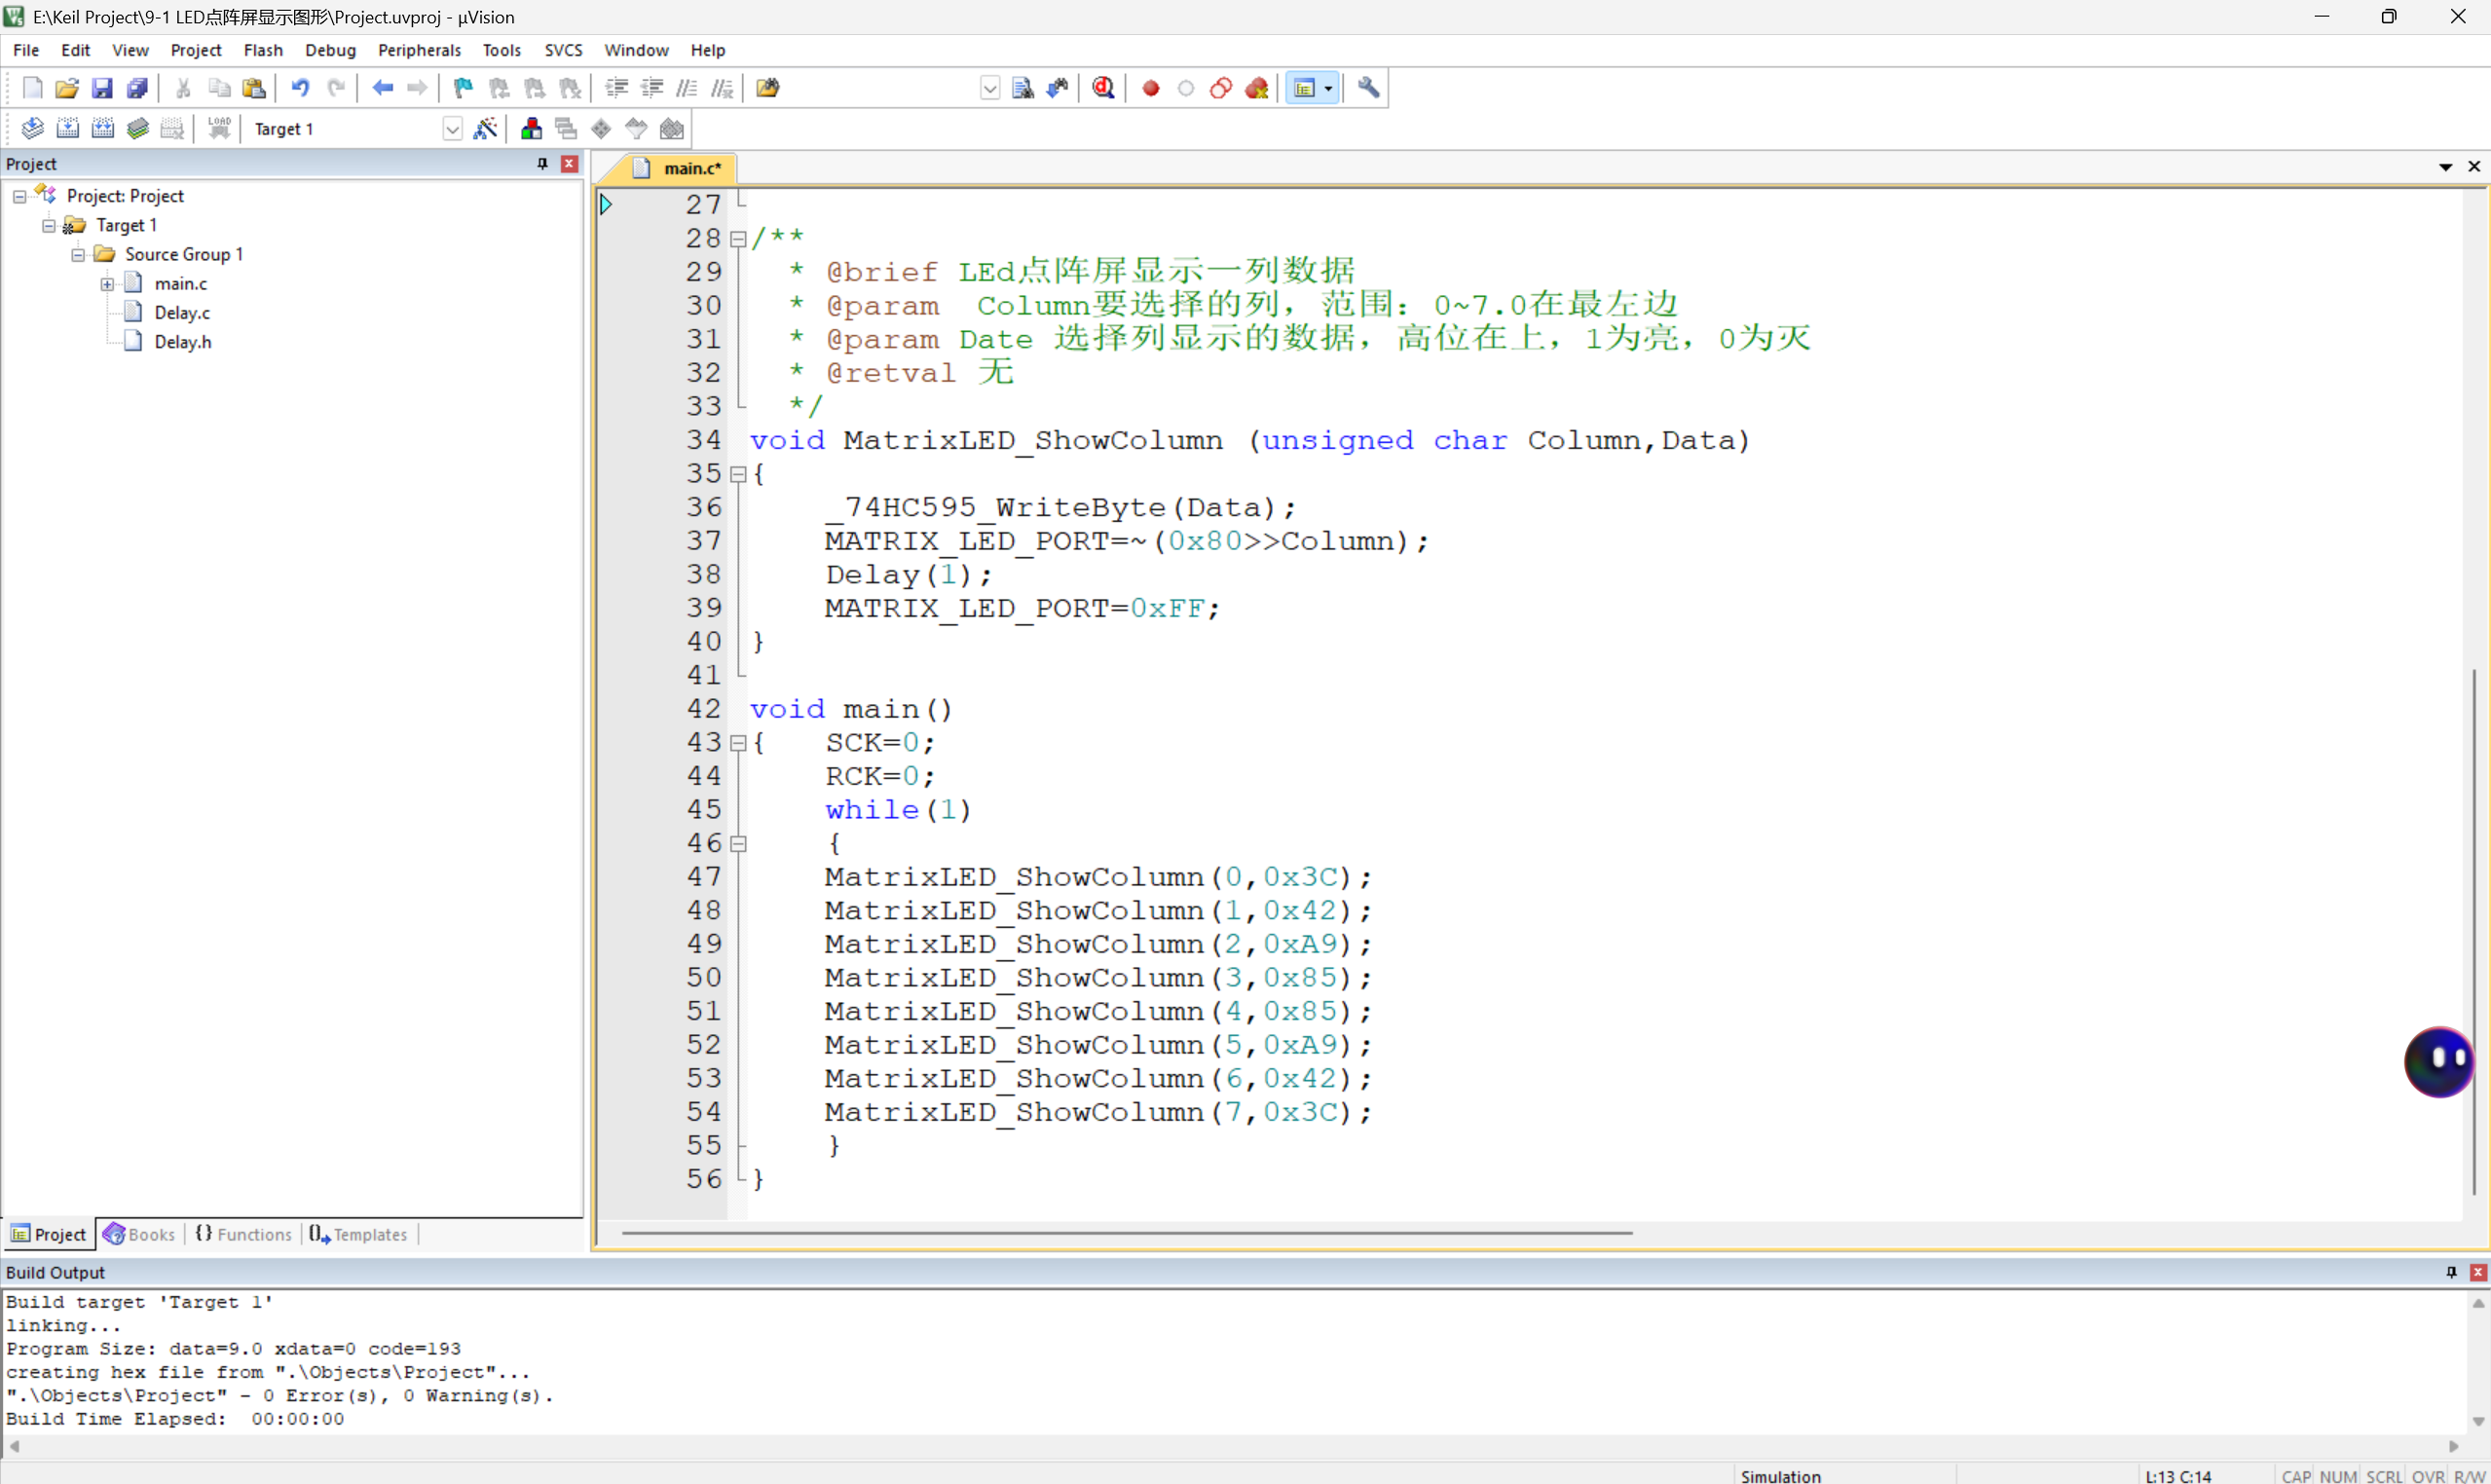Toggle bookmark flag icon in toolbar

tap(463, 88)
